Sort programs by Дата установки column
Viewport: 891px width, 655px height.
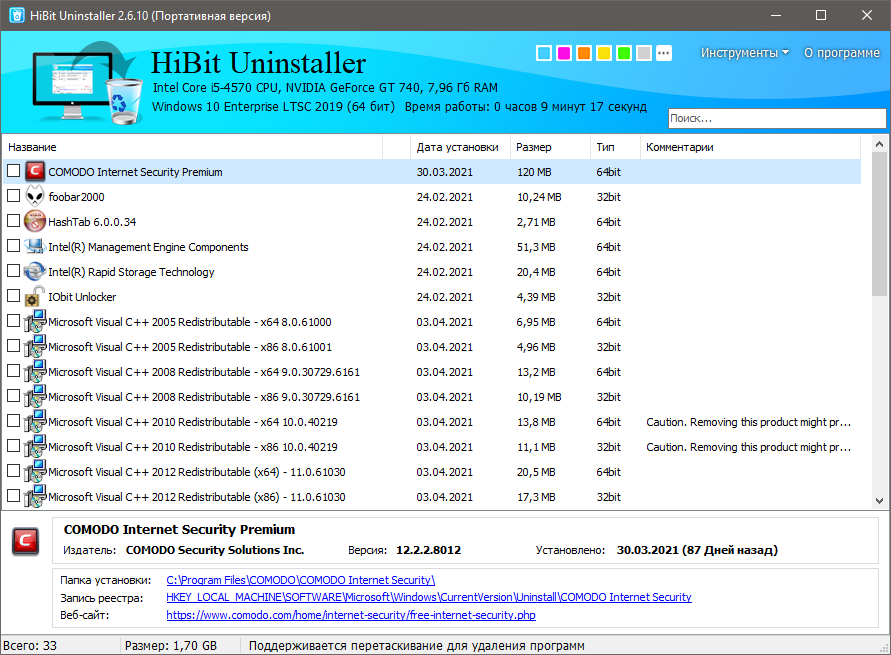458,147
